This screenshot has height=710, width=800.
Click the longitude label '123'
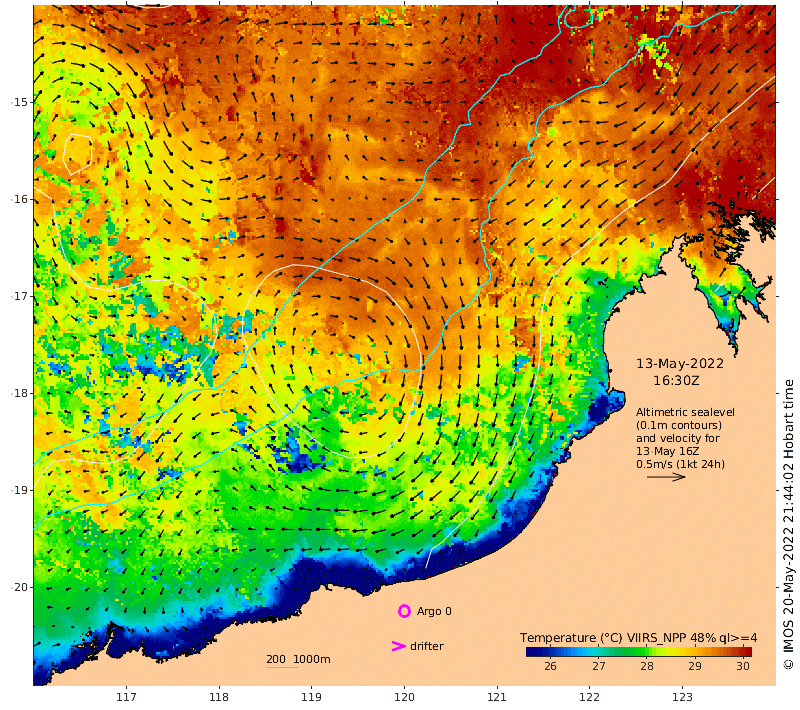[x=682, y=697]
